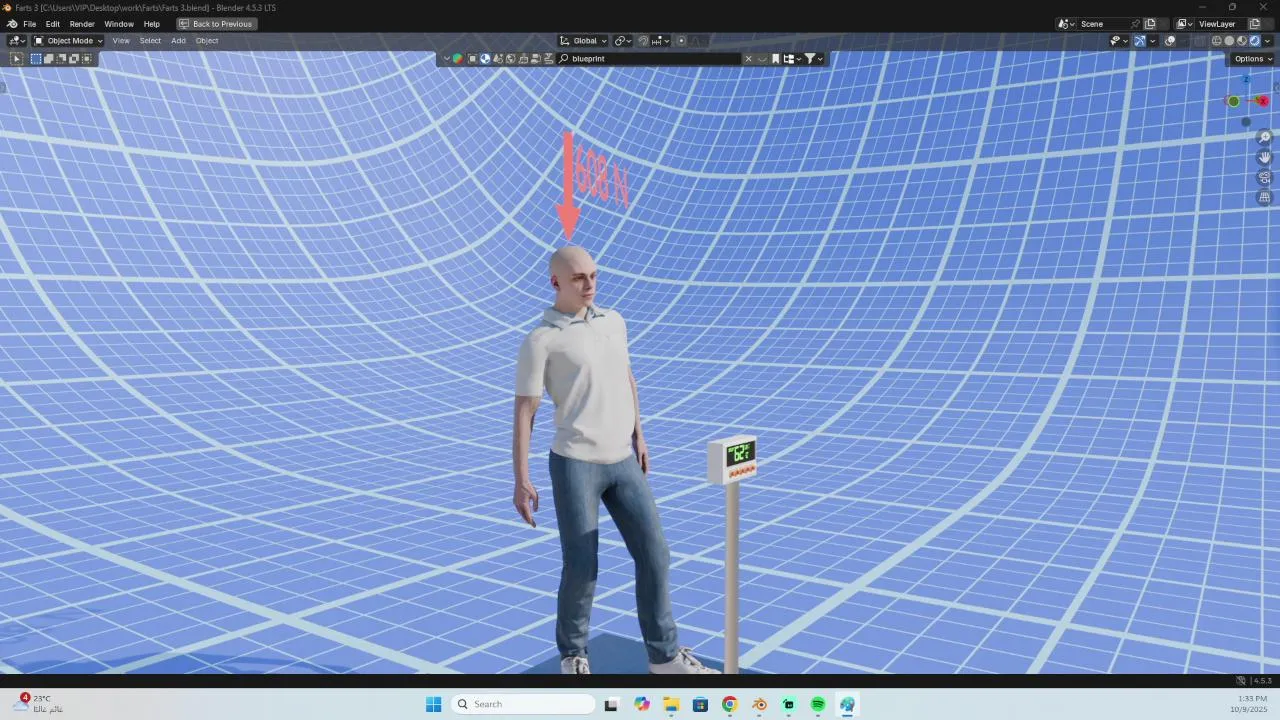Screen dimensions: 1280x720
Task: Click the bookmark icon beside search
Action: tap(775, 59)
